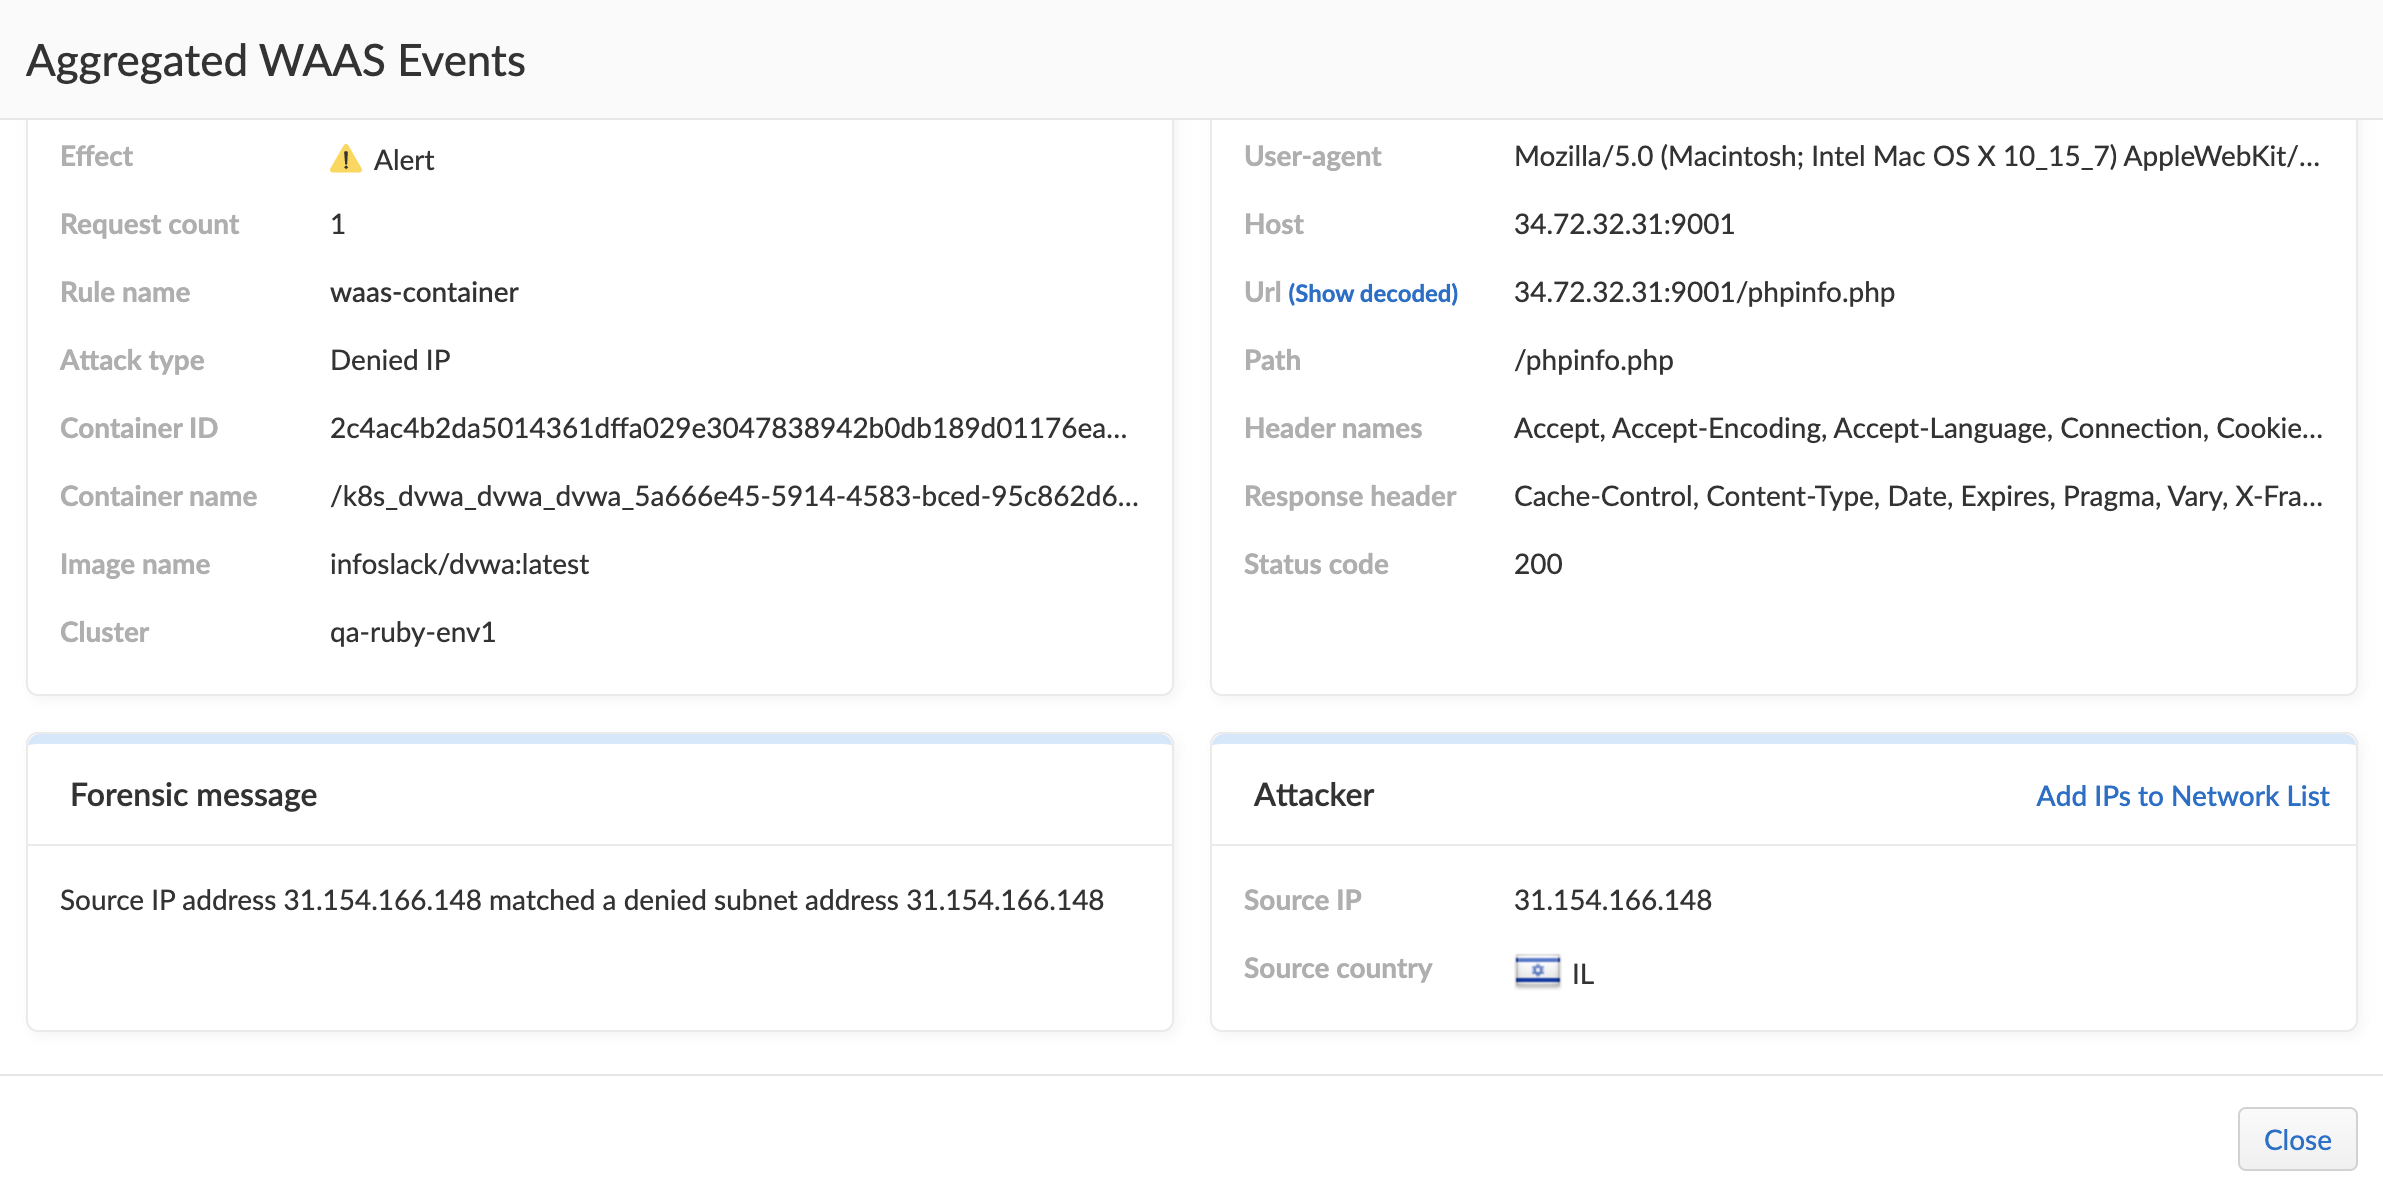2383x1197 pixels.
Task: Click the Response header value list
Action: pos(1918,496)
